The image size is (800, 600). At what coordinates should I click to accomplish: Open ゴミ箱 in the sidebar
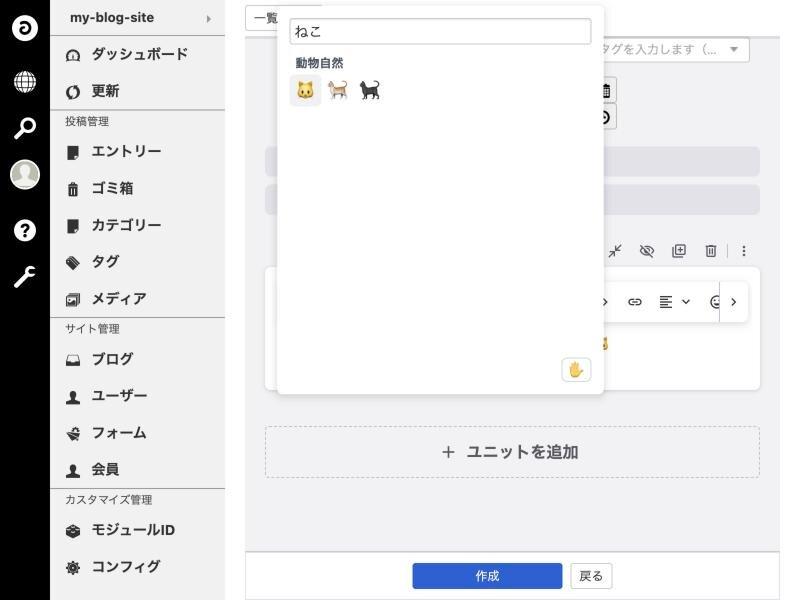pos(138,189)
